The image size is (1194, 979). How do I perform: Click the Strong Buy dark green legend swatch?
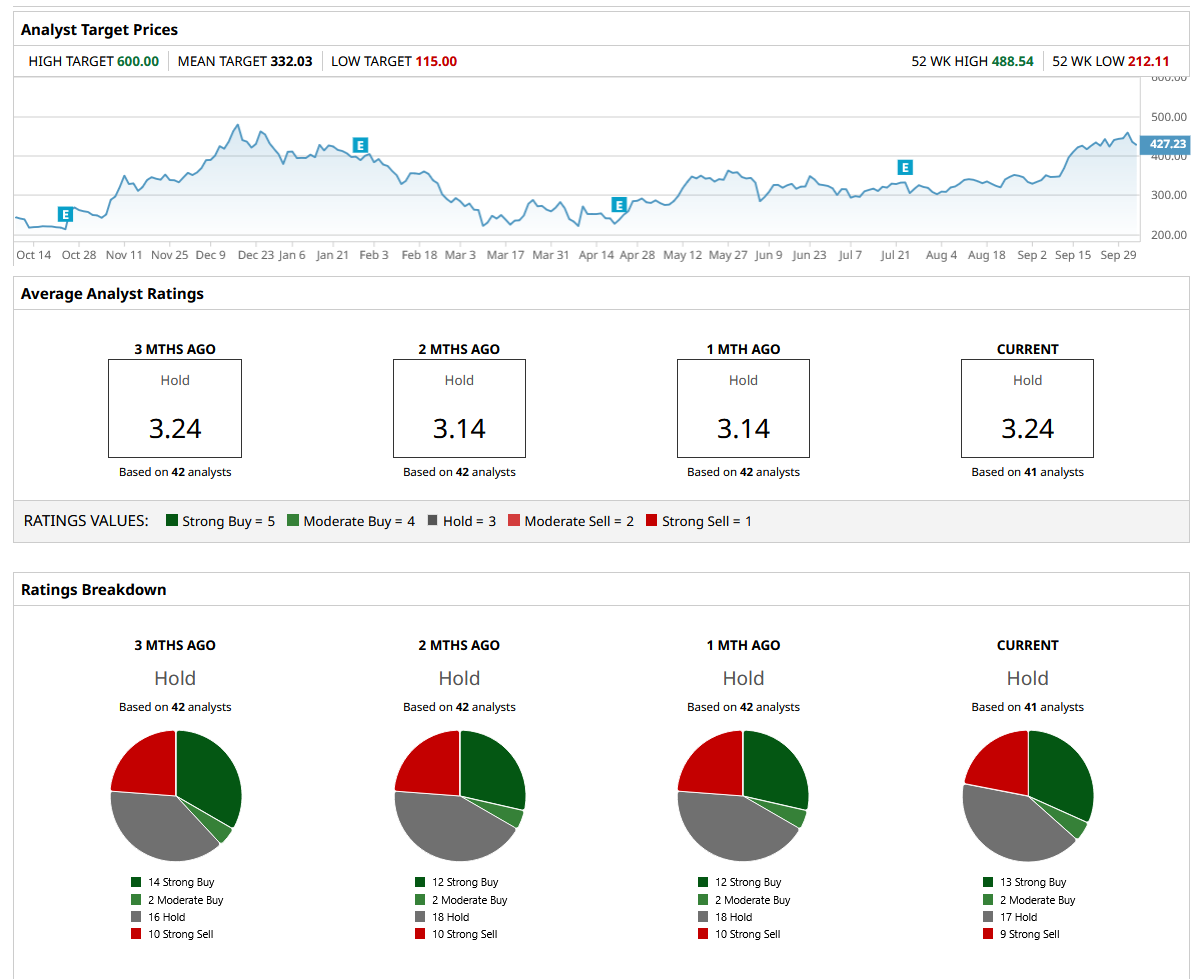172,521
